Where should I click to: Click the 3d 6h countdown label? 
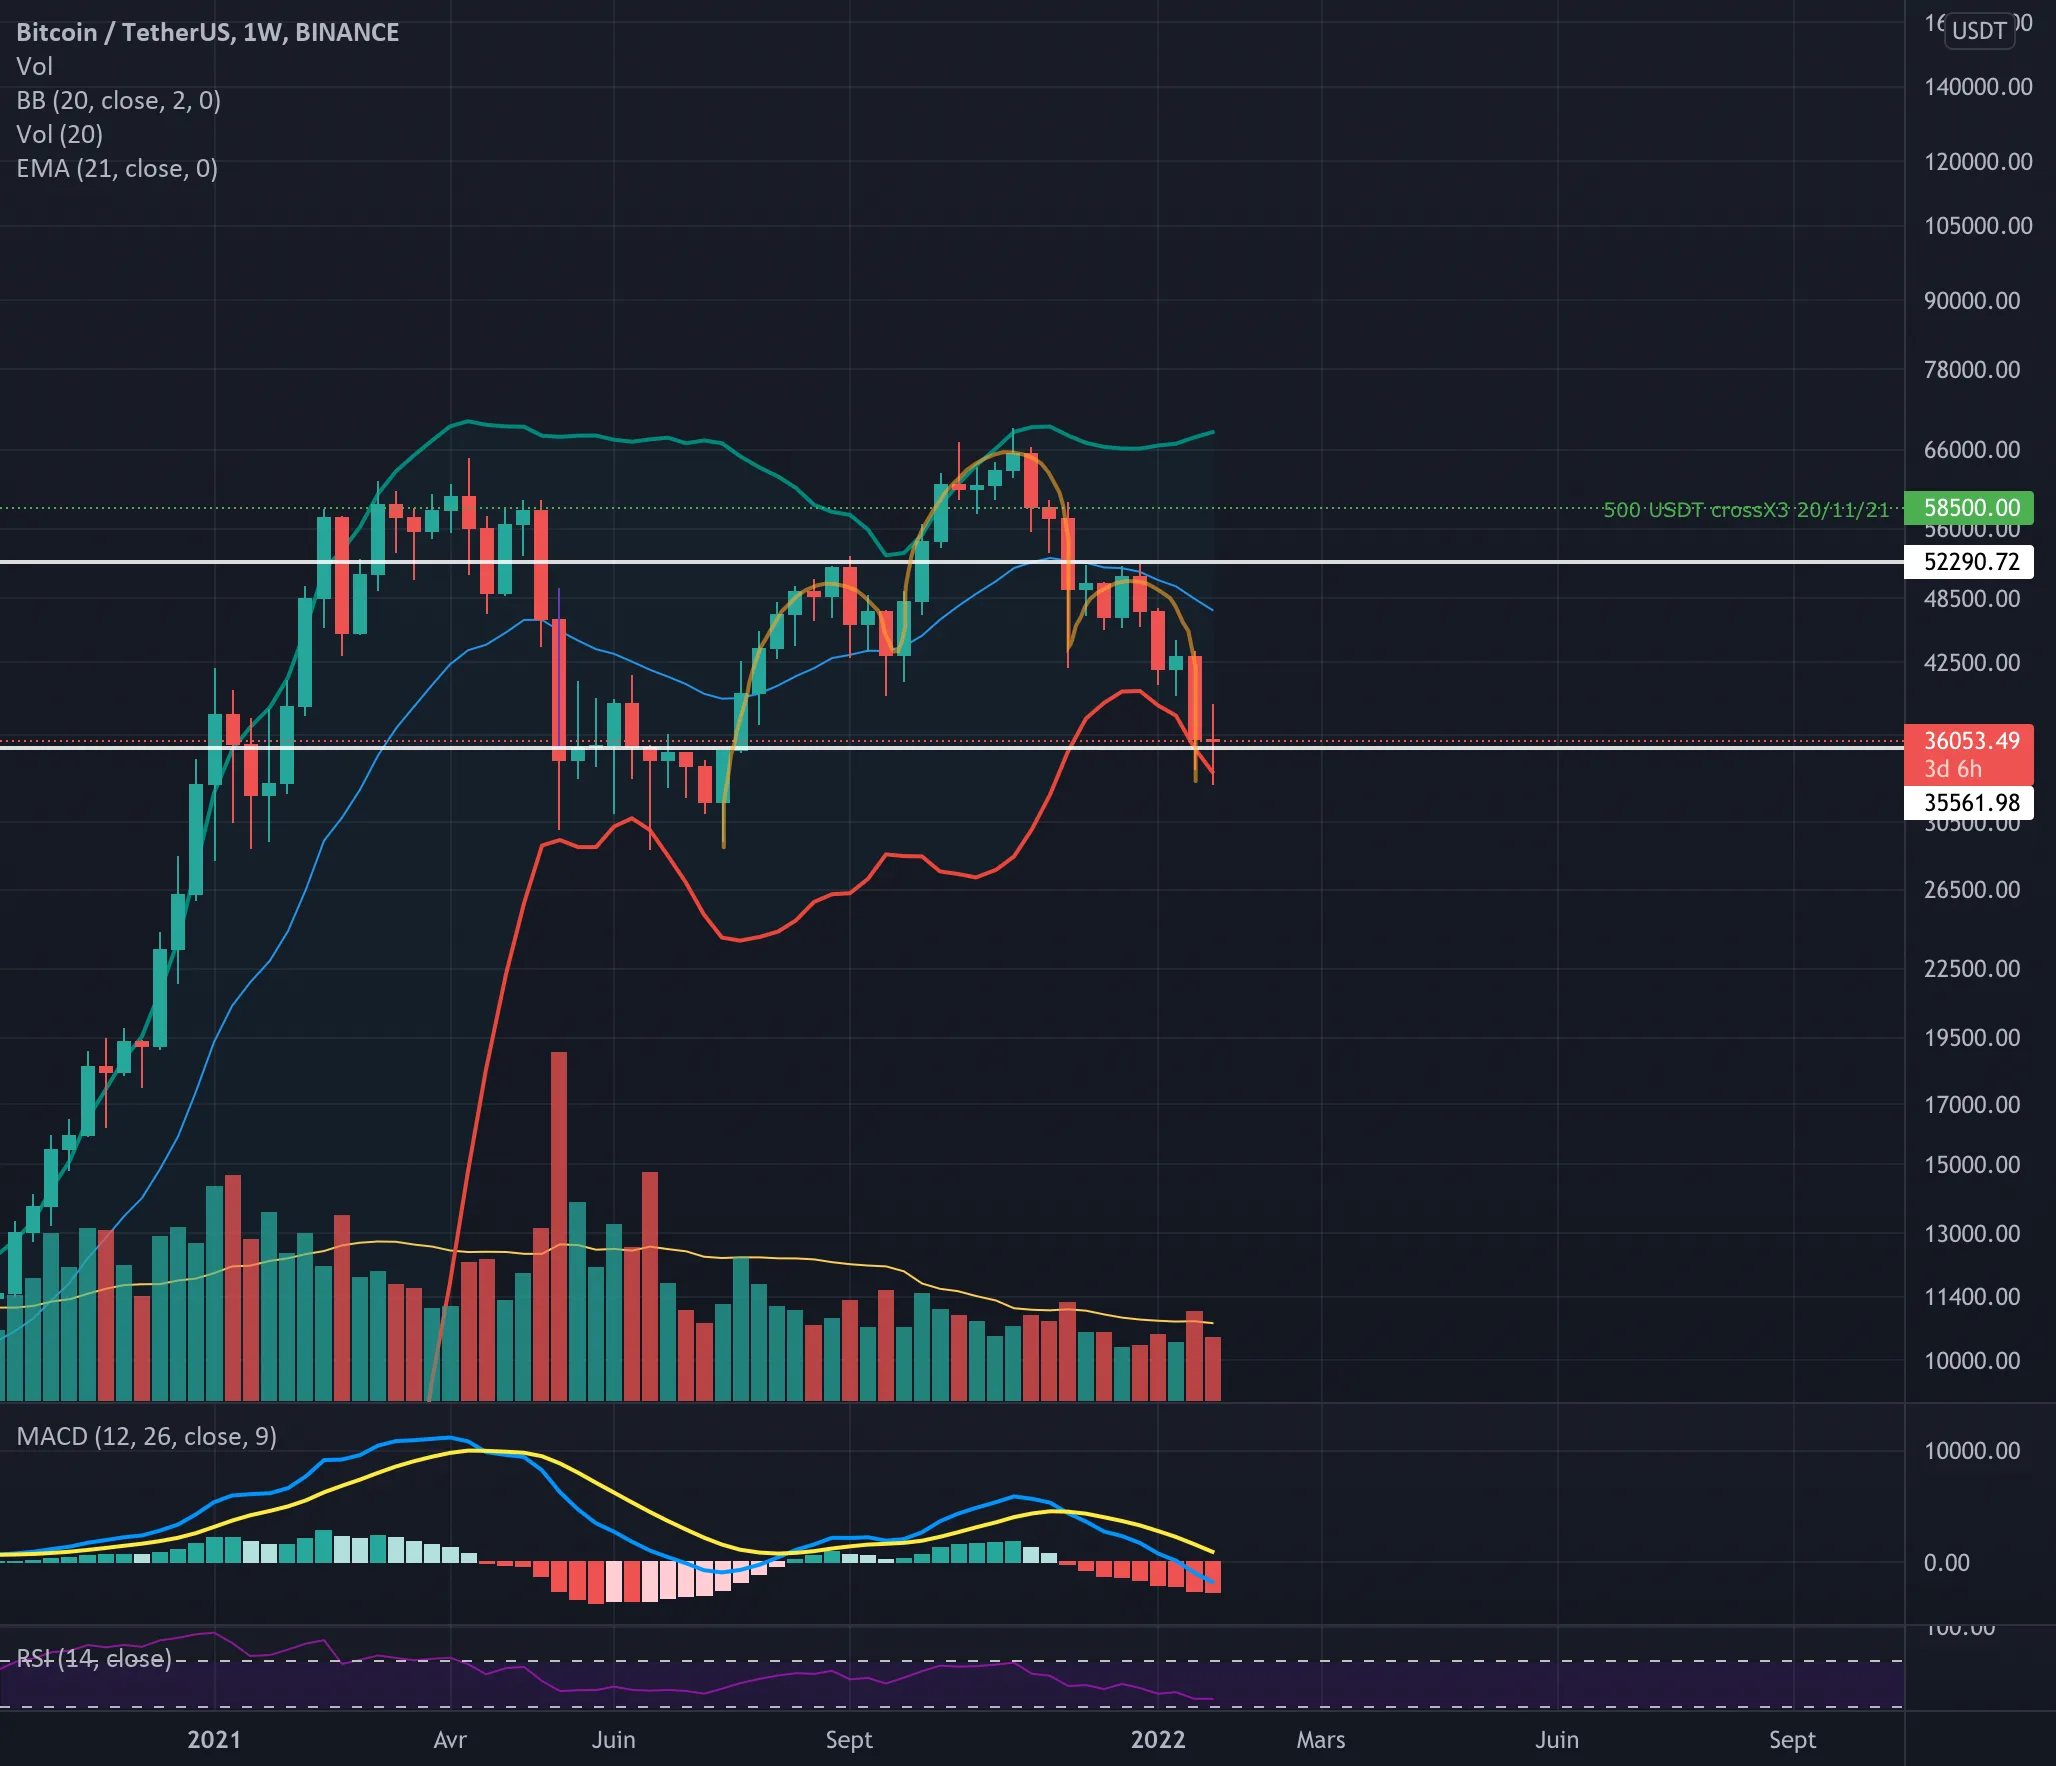click(x=1953, y=769)
